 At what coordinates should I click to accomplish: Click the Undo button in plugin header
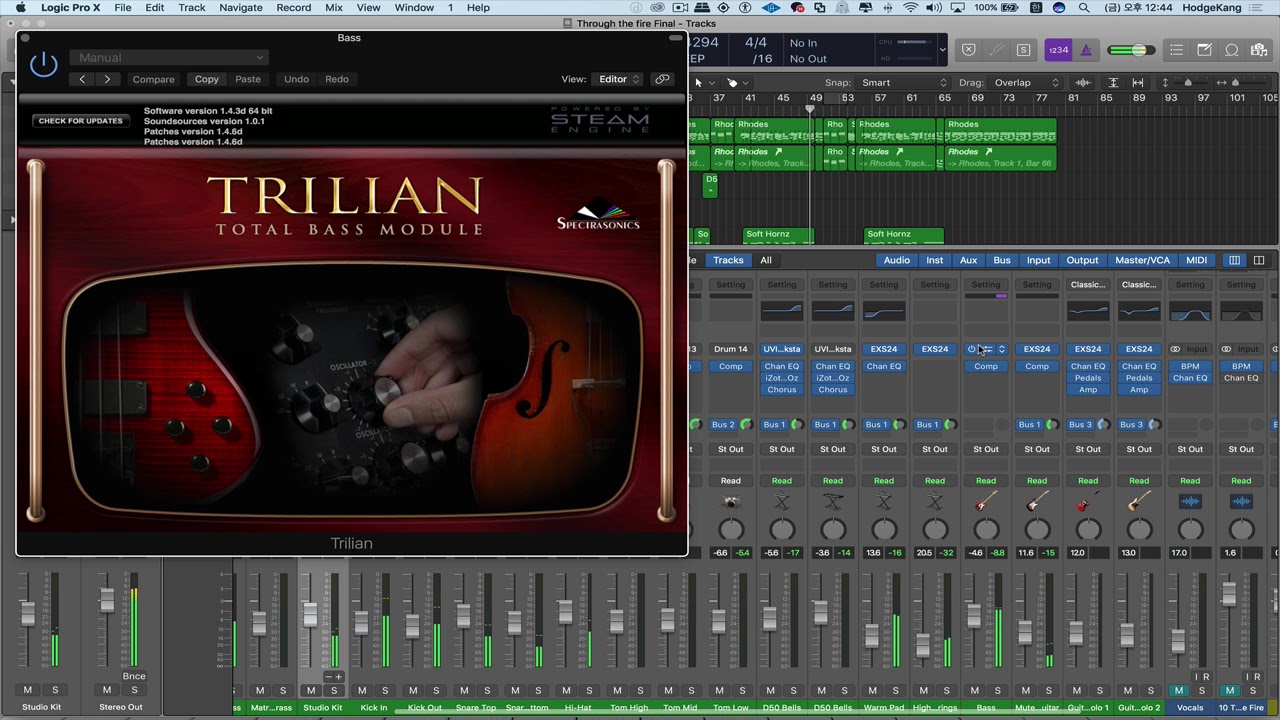click(296, 79)
